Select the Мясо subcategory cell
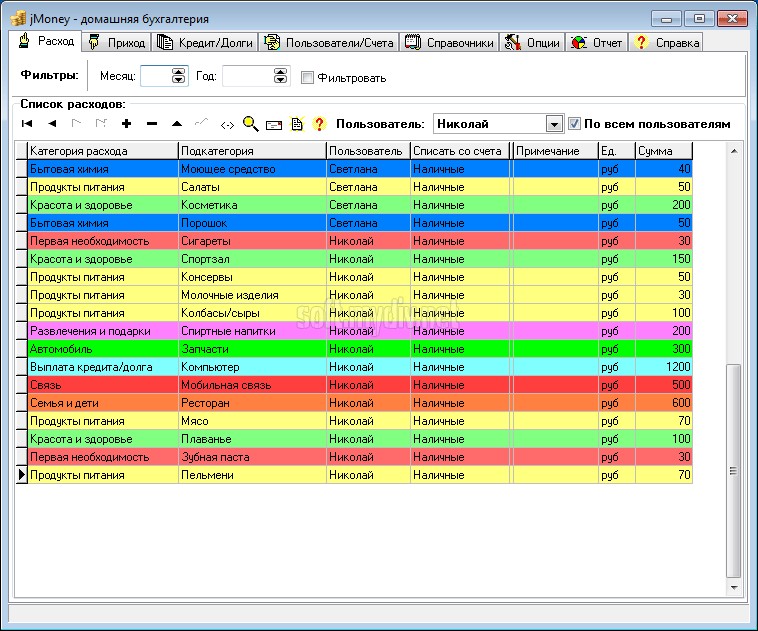The image size is (758, 631). (x=252, y=421)
